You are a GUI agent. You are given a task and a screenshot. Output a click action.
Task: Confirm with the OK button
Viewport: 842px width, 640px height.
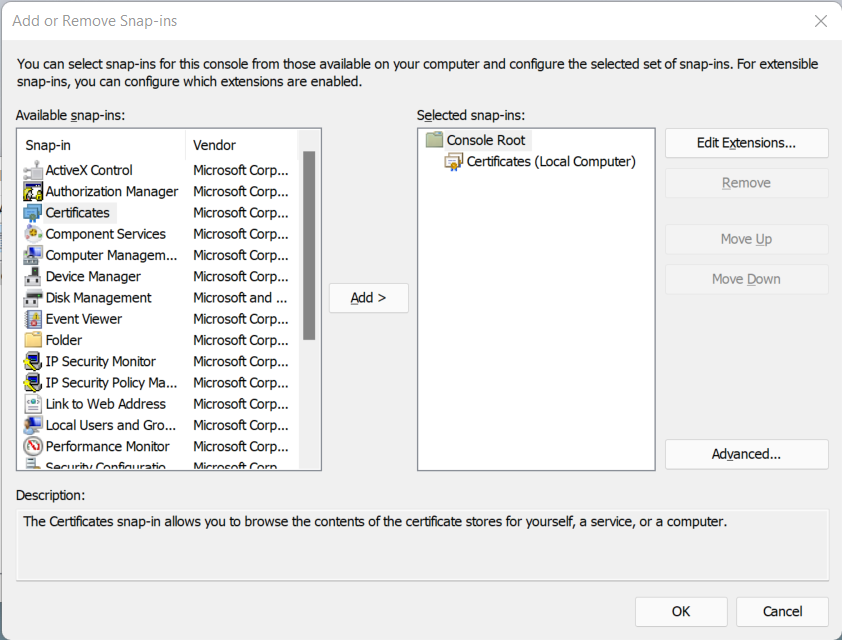[x=681, y=612]
